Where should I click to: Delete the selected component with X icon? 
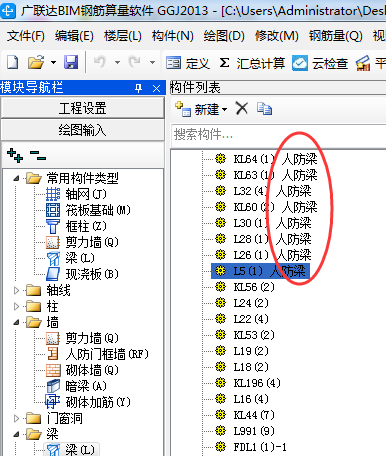(242, 108)
